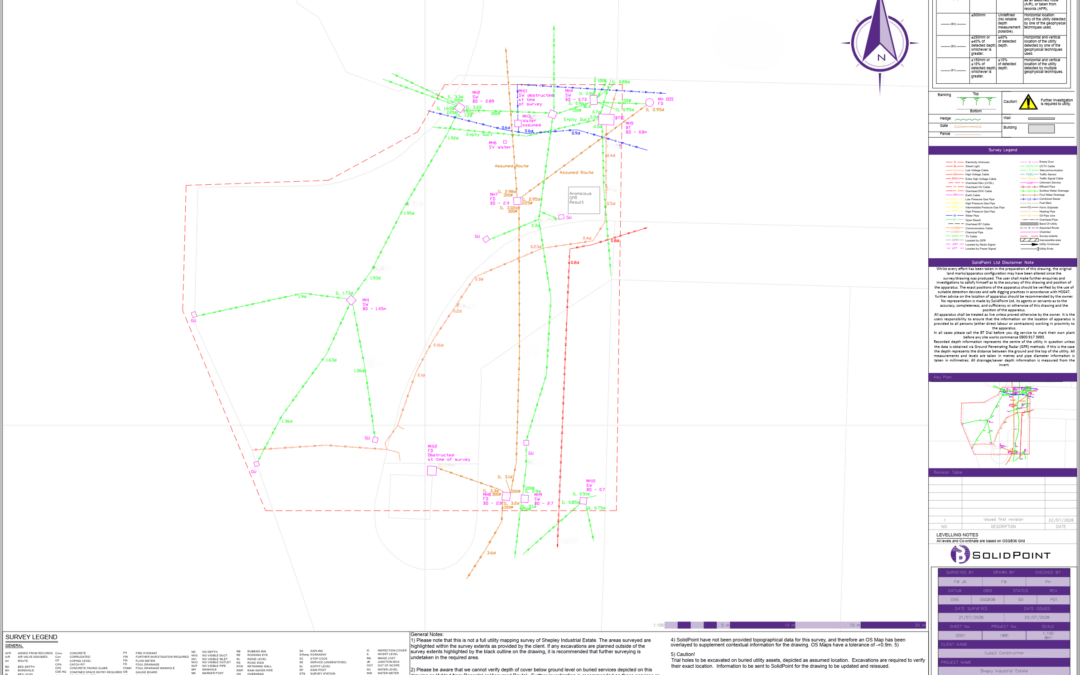Screen dimensions: 1080x675
Task: Click the SolidPoint company logo
Action: 1000,554
